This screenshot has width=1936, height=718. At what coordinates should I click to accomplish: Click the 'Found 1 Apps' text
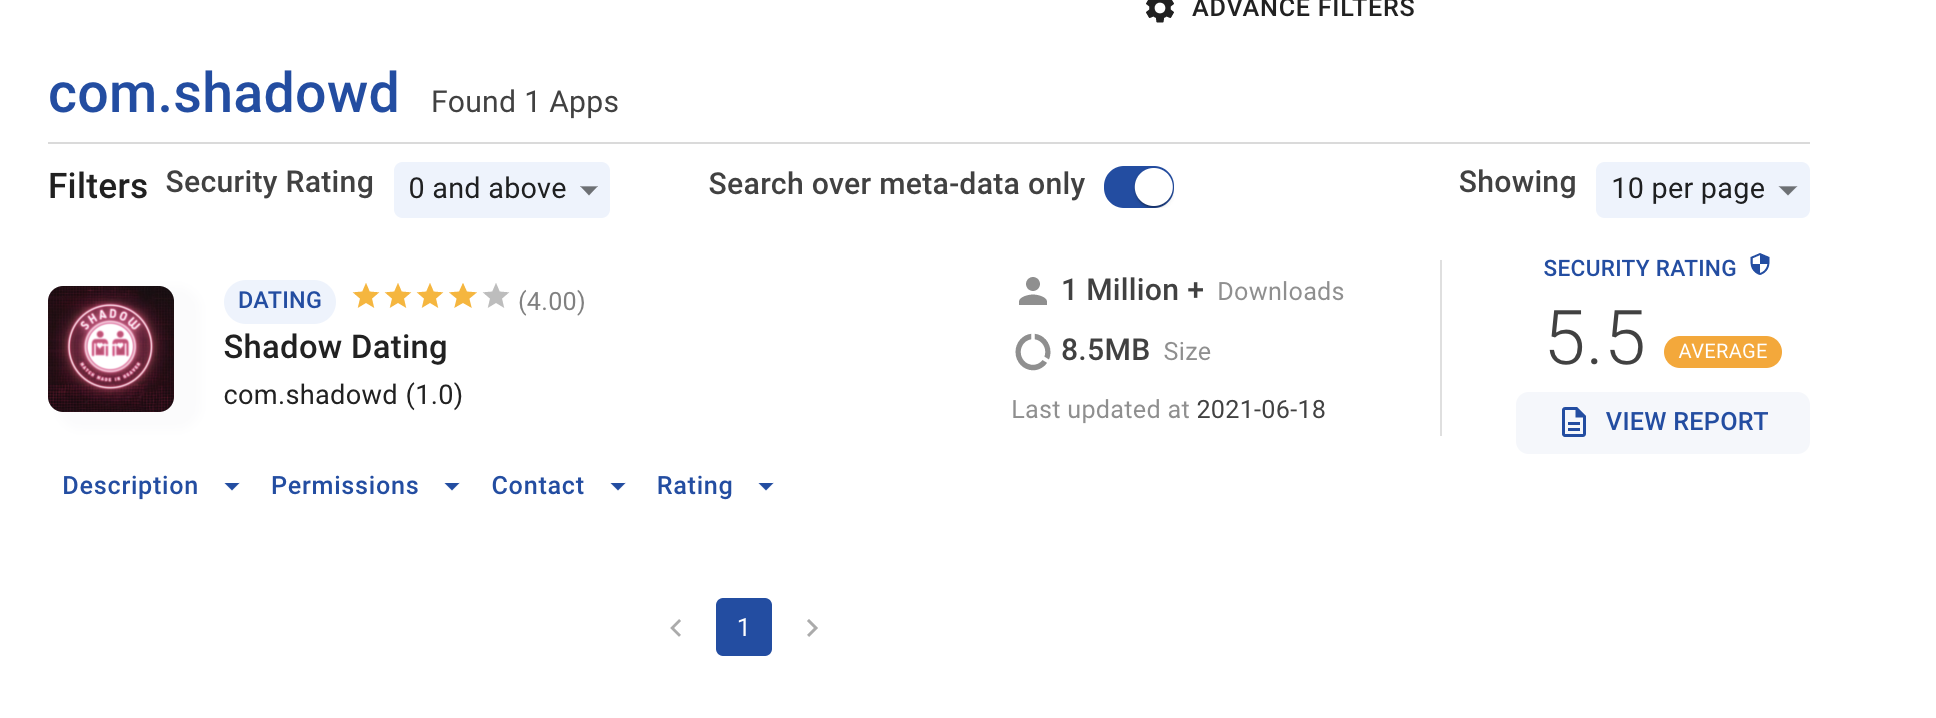[x=525, y=102]
